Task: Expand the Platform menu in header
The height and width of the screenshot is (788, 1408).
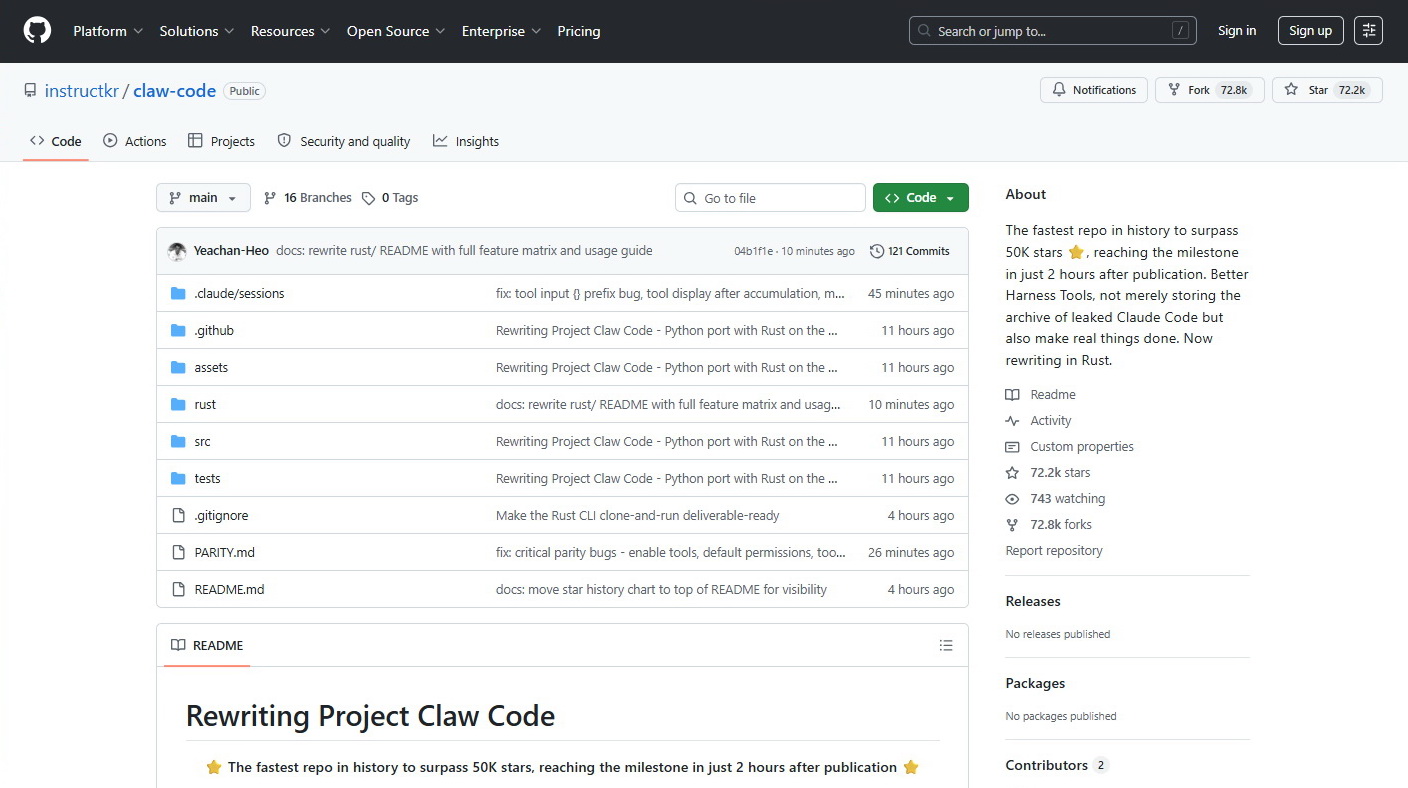Action: (108, 31)
